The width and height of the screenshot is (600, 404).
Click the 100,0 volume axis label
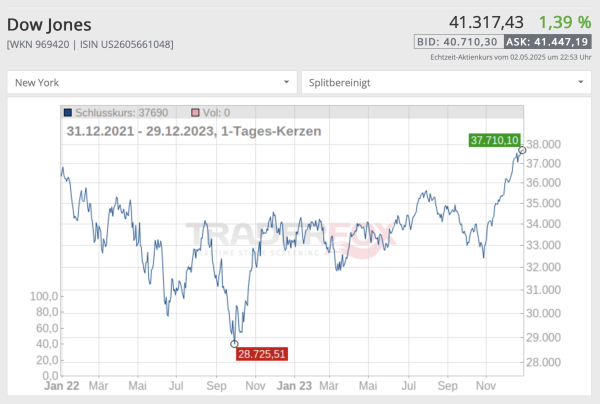(44, 296)
